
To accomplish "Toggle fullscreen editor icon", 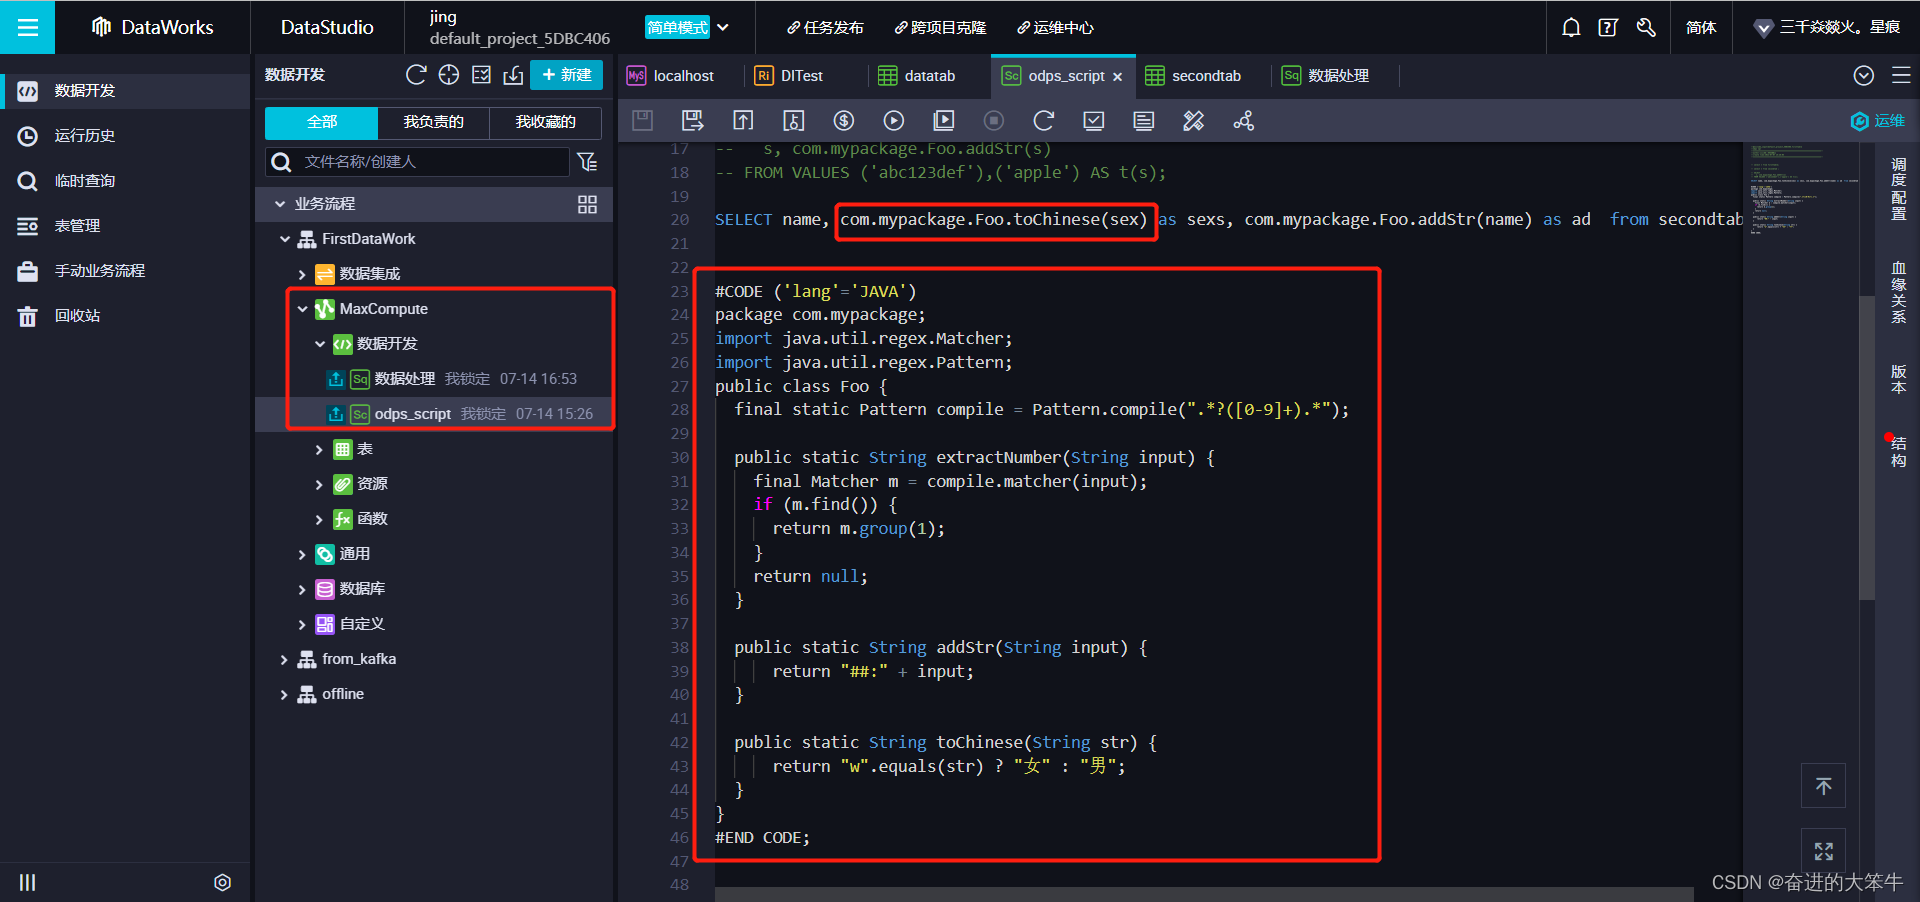I will tap(1824, 851).
